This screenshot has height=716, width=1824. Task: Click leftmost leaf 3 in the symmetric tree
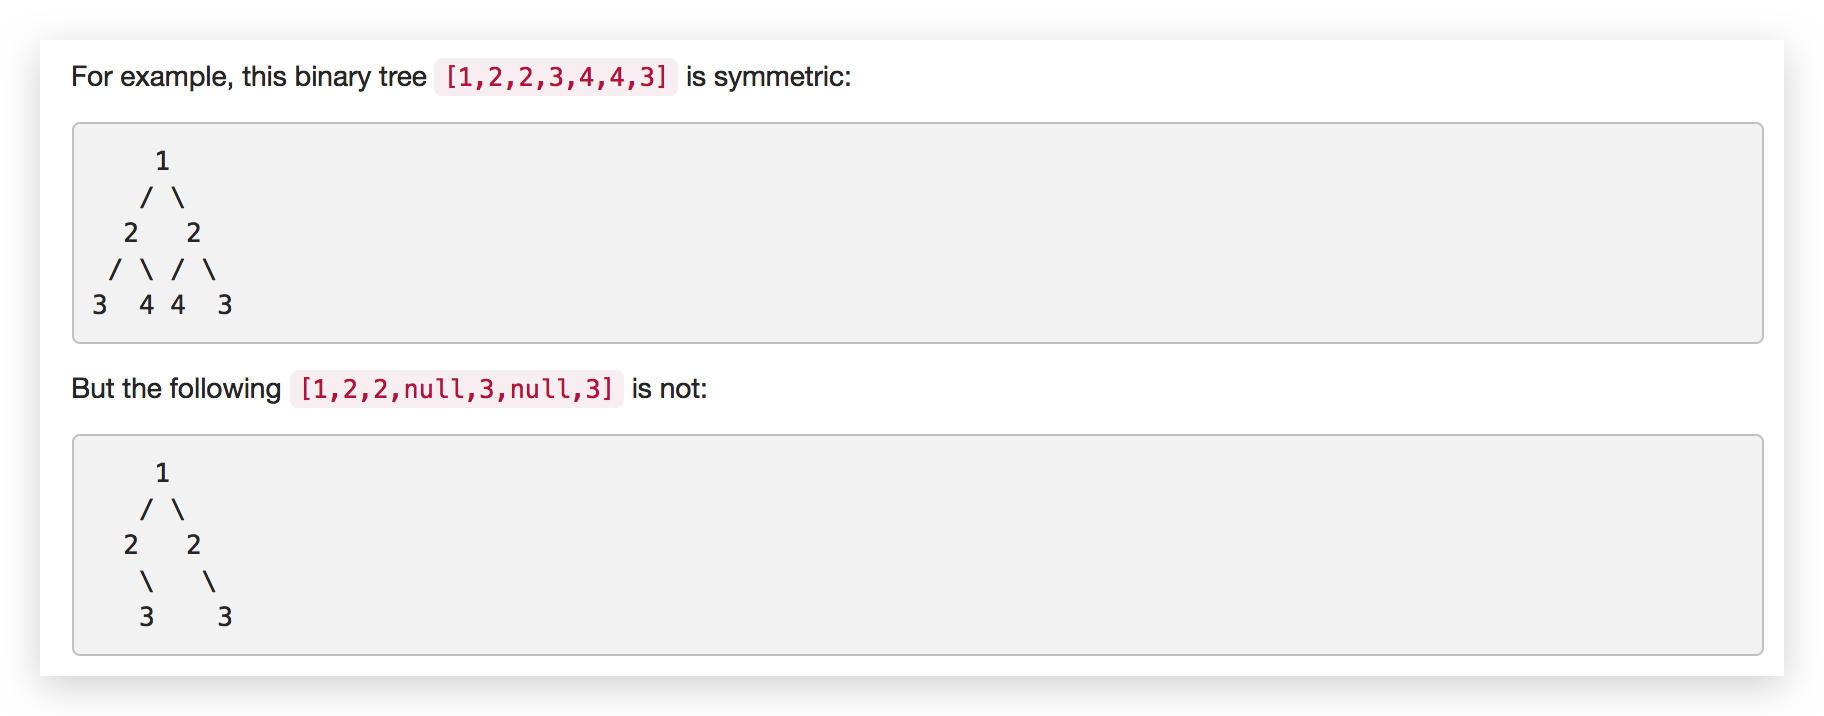(100, 305)
